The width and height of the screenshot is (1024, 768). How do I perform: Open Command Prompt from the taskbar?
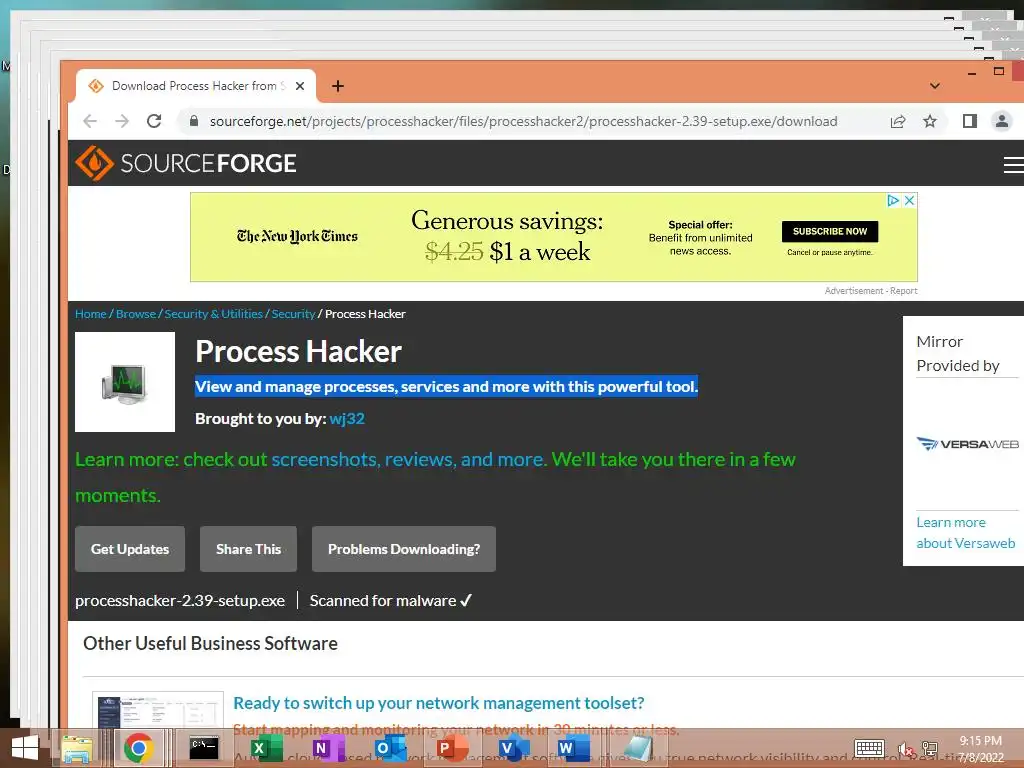point(203,747)
